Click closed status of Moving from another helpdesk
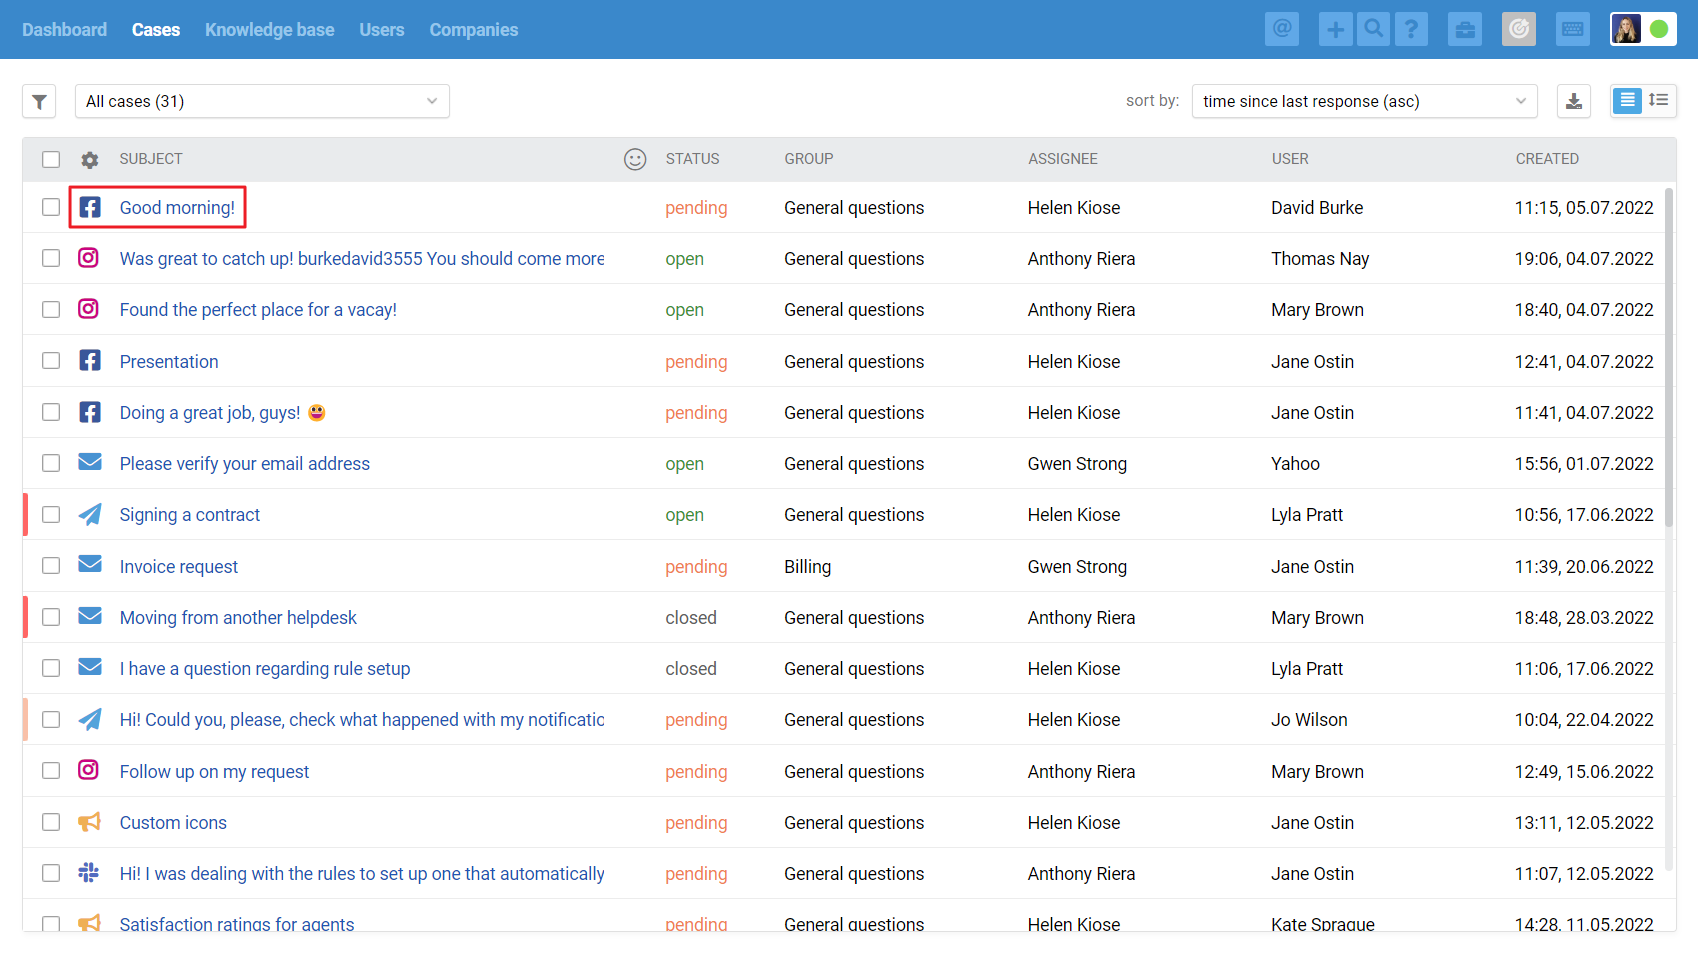 point(691,618)
